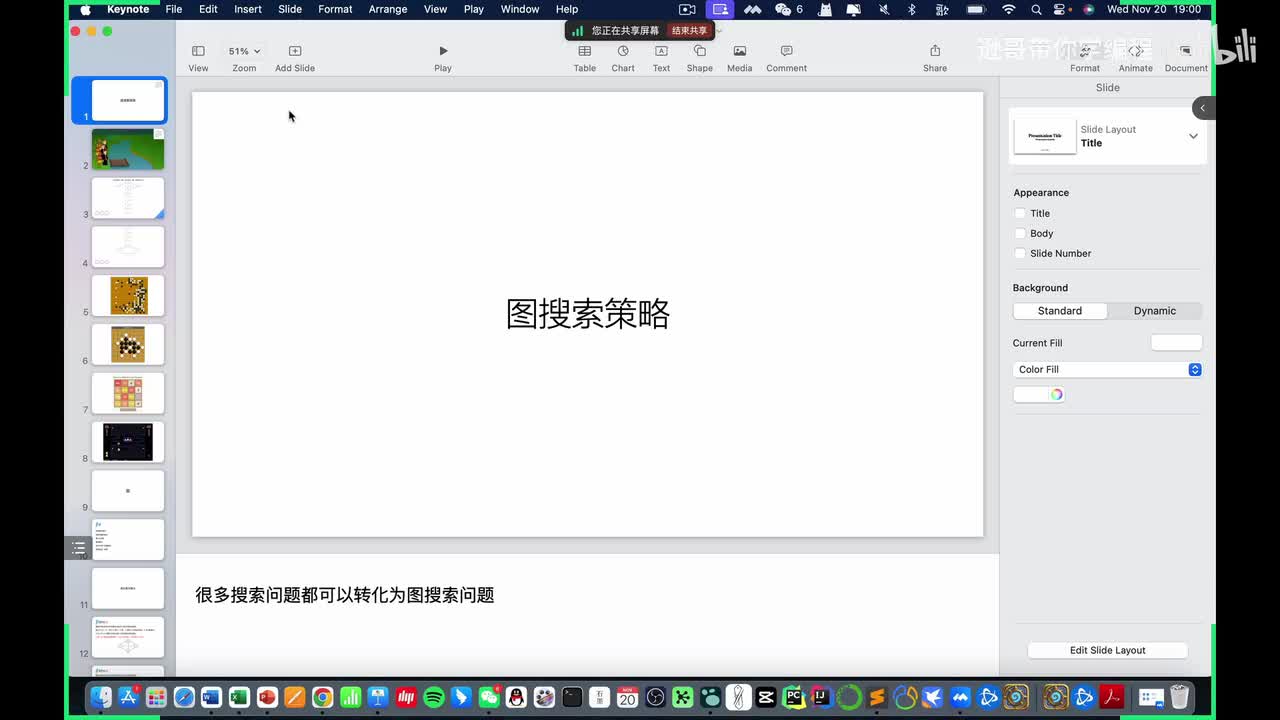1280x720 pixels.
Task: Click the Share toolbar icon
Action: [x=935, y=51]
